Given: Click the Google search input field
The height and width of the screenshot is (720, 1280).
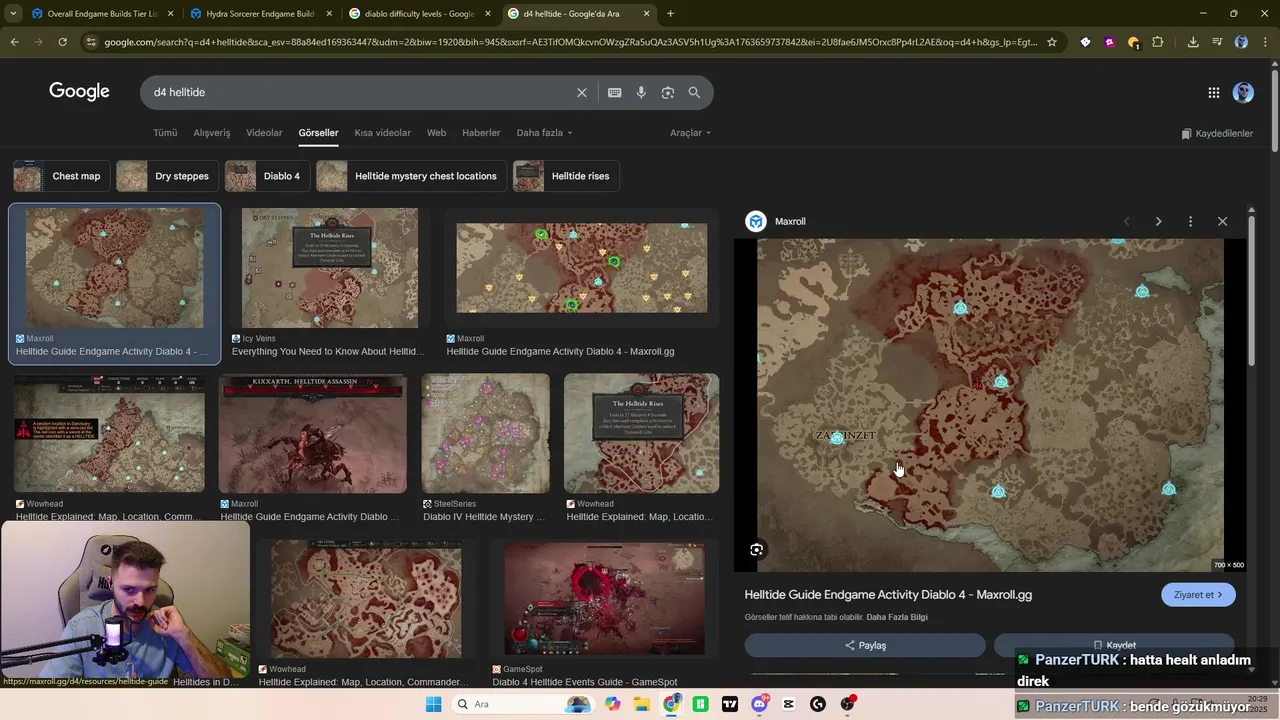Looking at the screenshot, I should (x=360, y=92).
